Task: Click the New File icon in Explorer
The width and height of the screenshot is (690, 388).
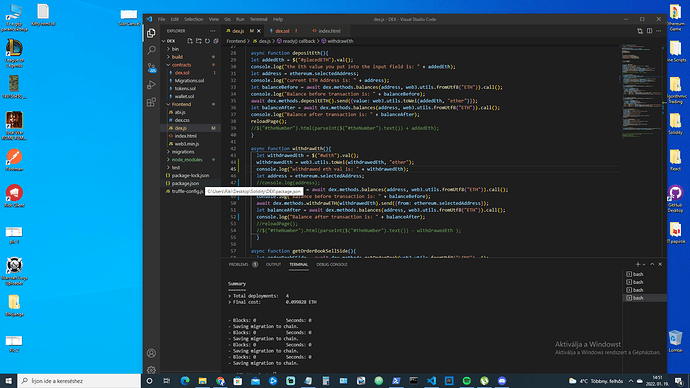Action: pyautogui.click(x=190, y=41)
